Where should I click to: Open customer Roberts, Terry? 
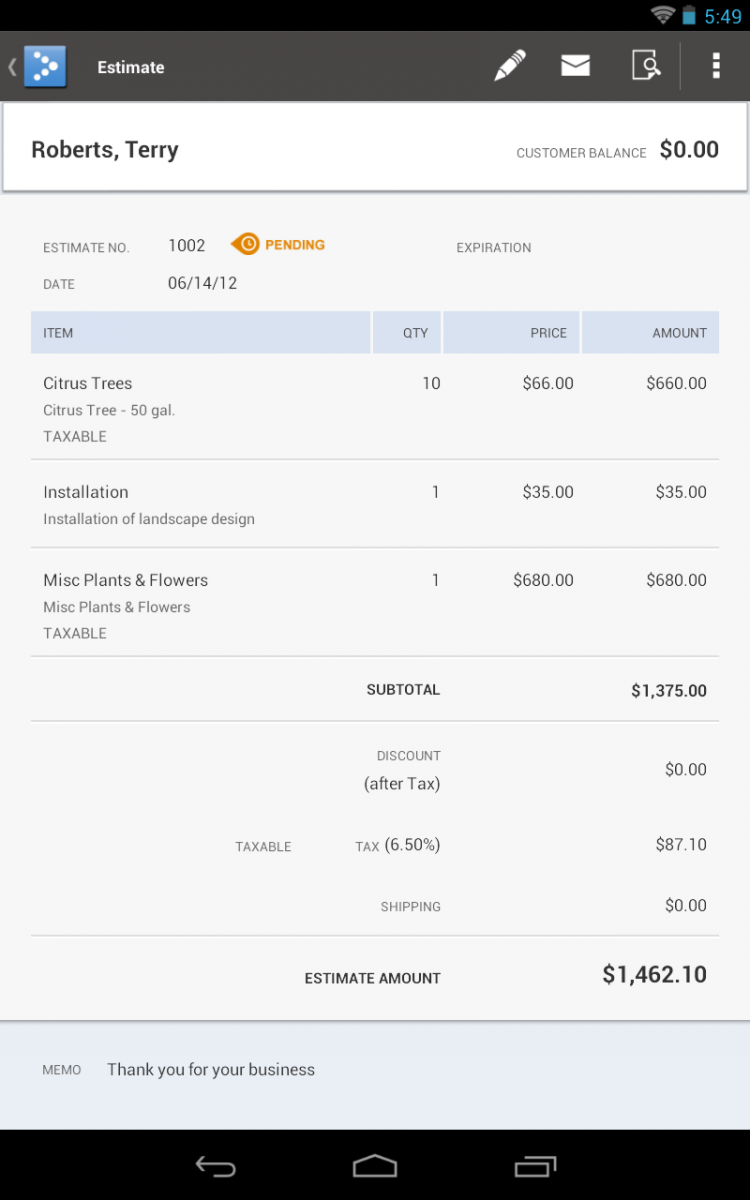pyautogui.click(x=104, y=149)
